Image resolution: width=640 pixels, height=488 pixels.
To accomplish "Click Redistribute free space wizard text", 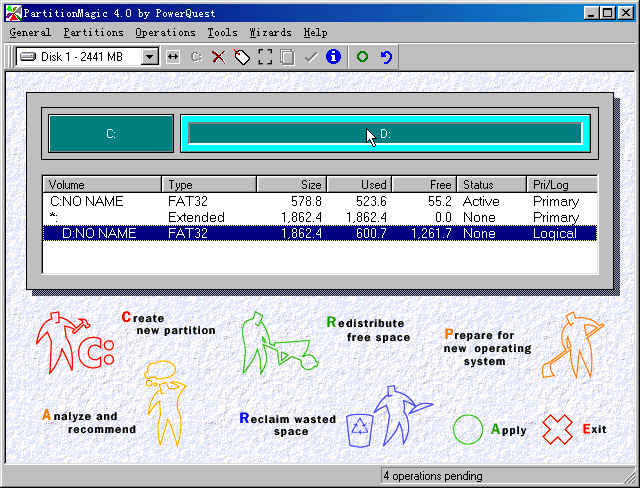I will pos(368,330).
